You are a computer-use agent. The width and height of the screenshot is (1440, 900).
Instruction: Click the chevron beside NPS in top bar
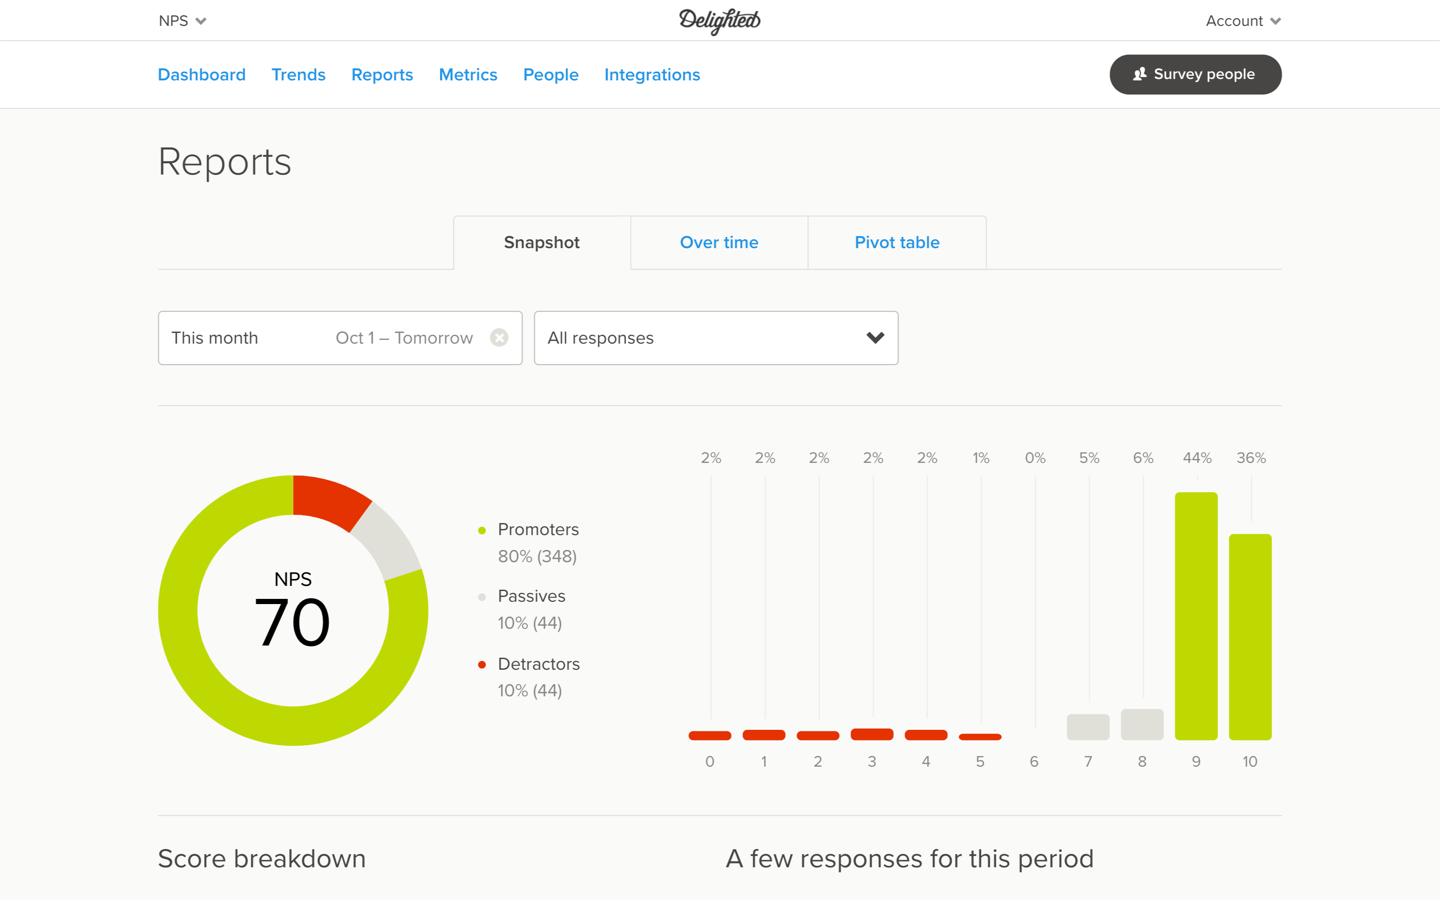tap(202, 20)
